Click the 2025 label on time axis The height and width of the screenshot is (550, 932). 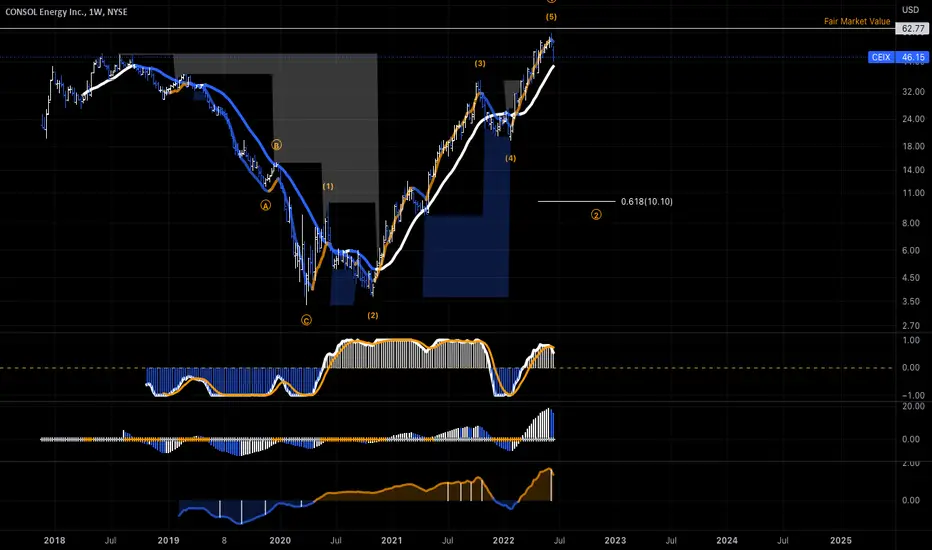click(x=840, y=540)
